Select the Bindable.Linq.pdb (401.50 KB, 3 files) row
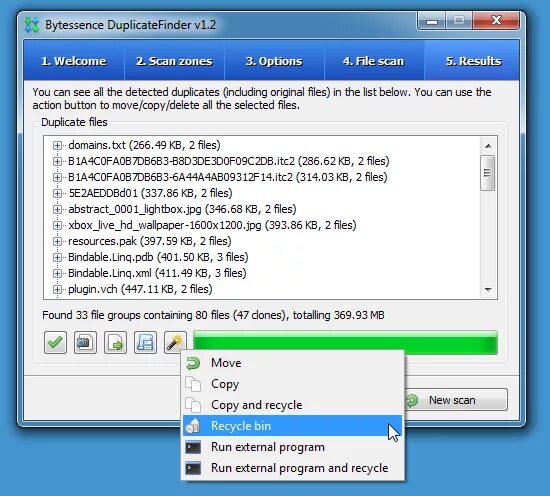The width and height of the screenshot is (550, 496). point(158,257)
